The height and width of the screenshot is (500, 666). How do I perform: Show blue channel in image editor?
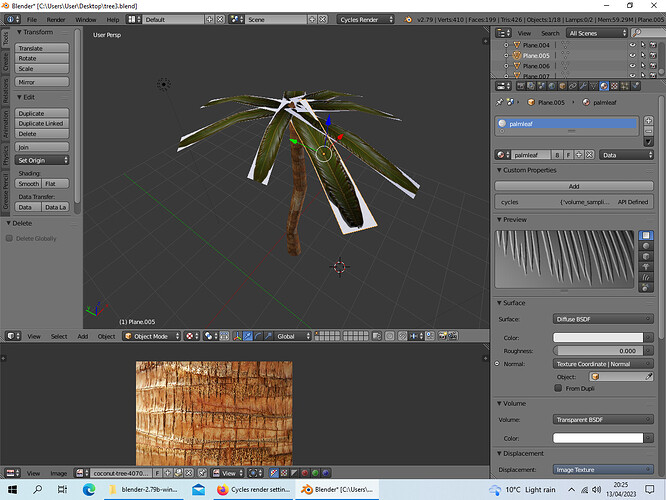click(325, 473)
